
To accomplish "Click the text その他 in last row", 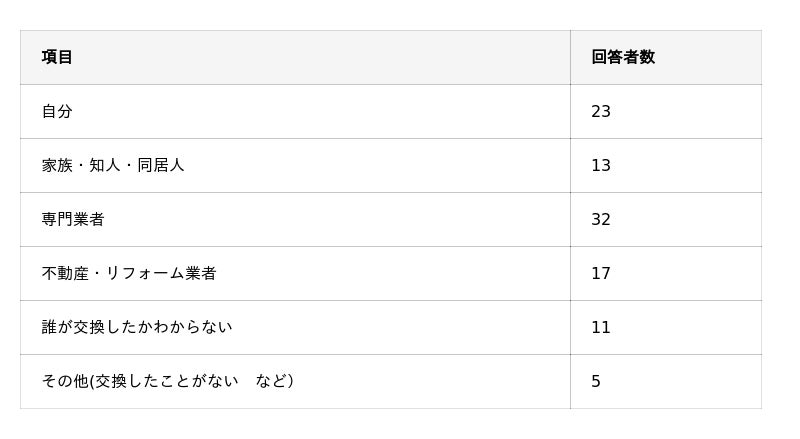I will tap(65, 381).
